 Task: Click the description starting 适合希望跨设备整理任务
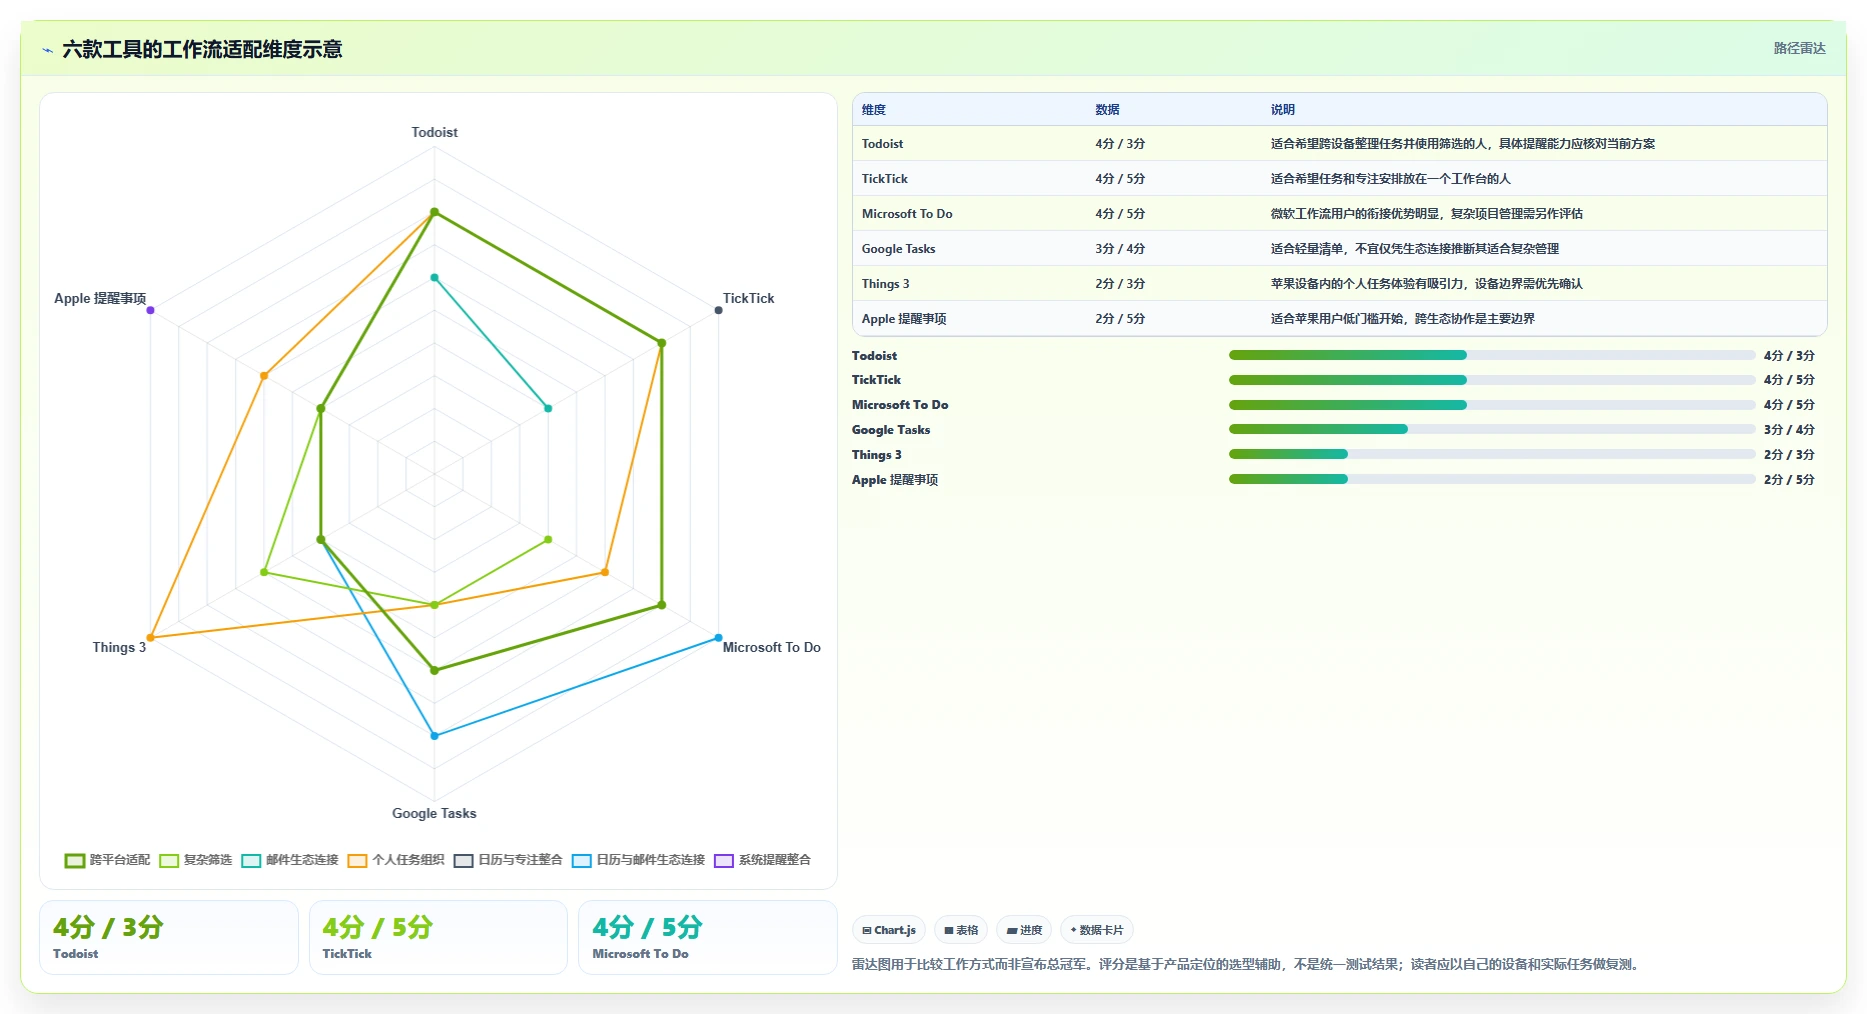[x=1463, y=144]
